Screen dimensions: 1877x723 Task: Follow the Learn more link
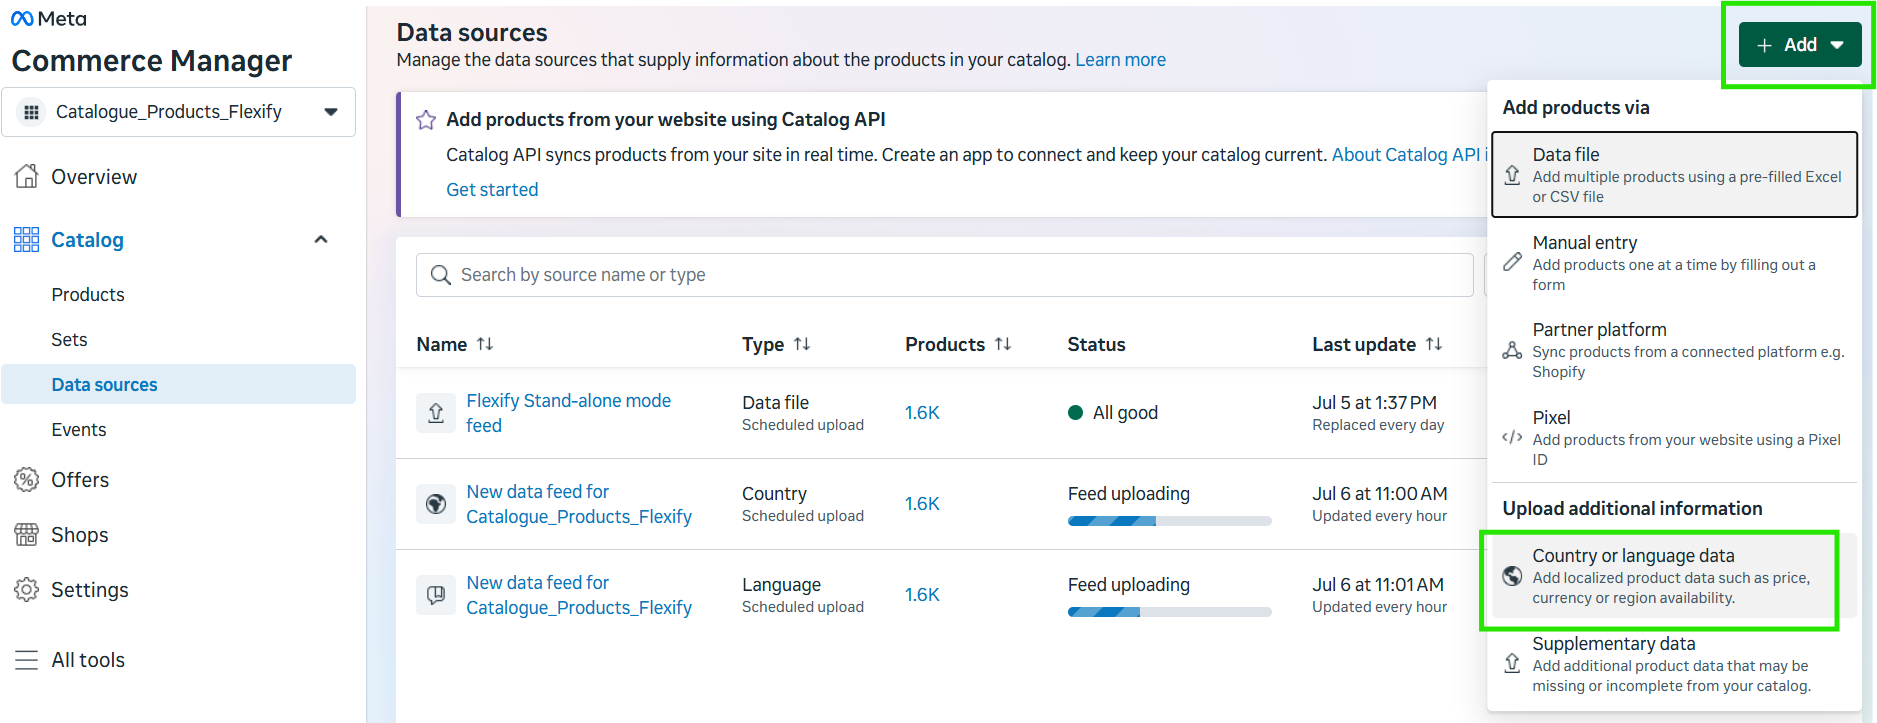click(1120, 60)
